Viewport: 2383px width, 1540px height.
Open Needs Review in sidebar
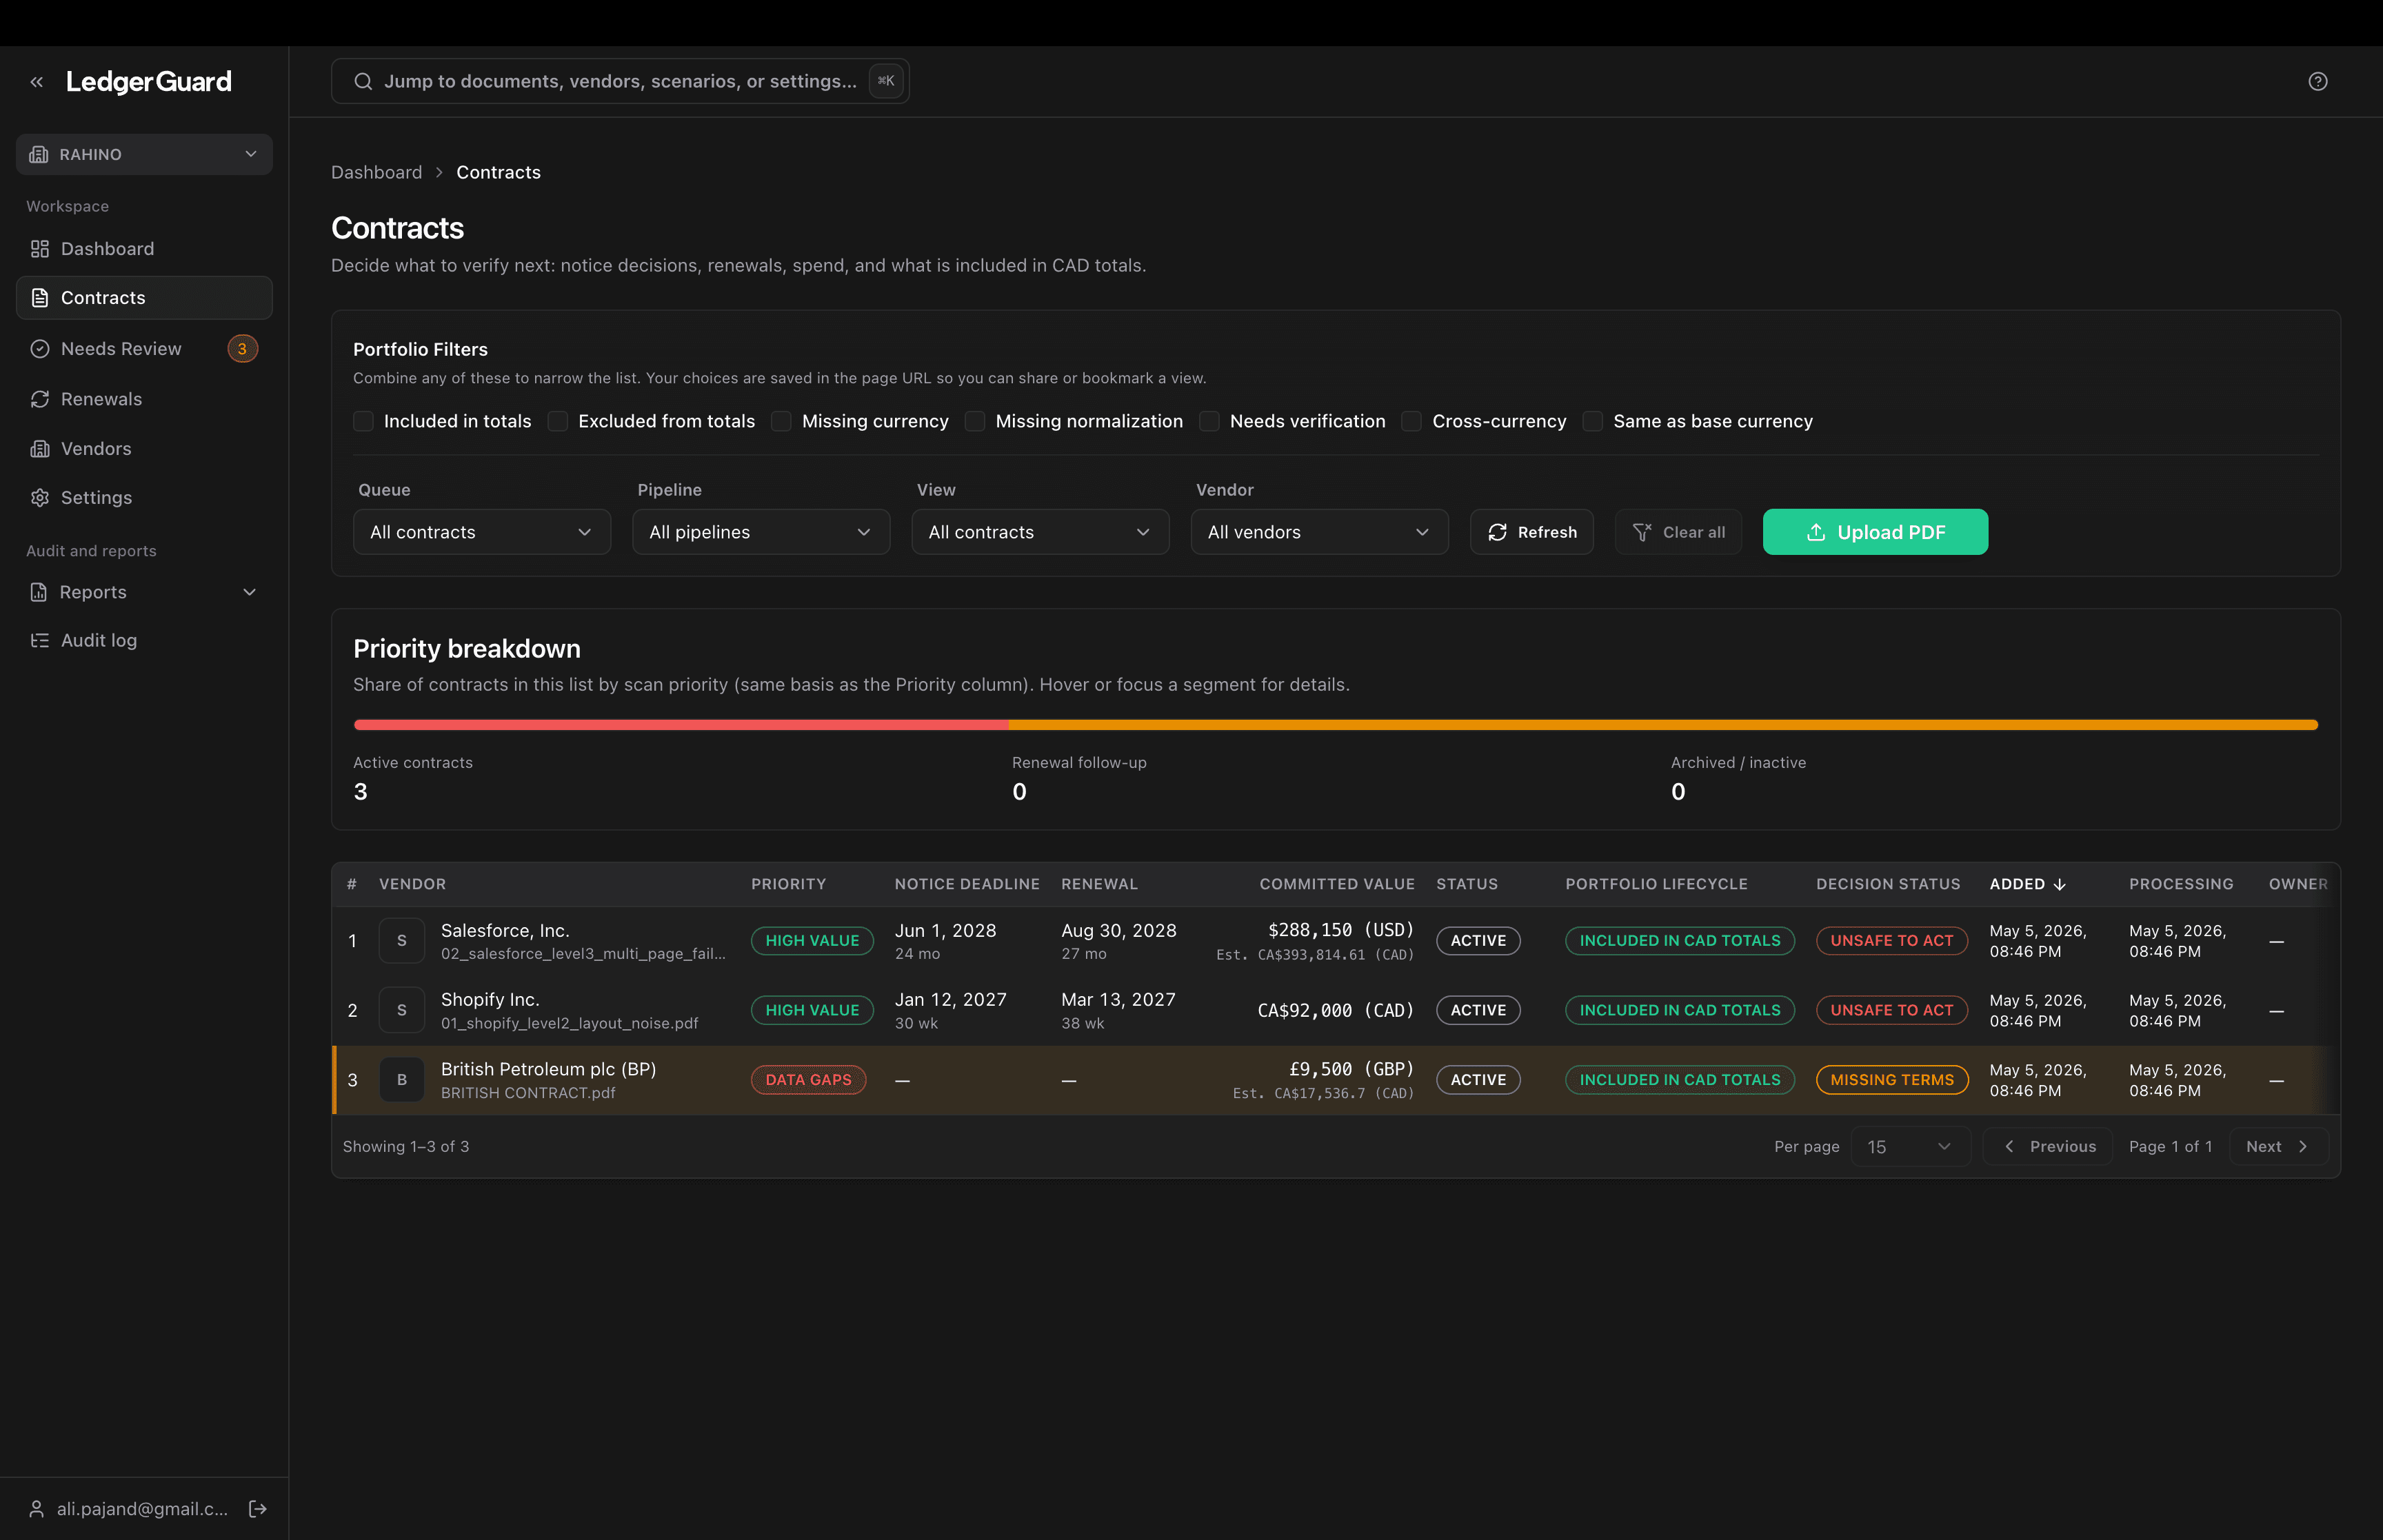(x=144, y=349)
